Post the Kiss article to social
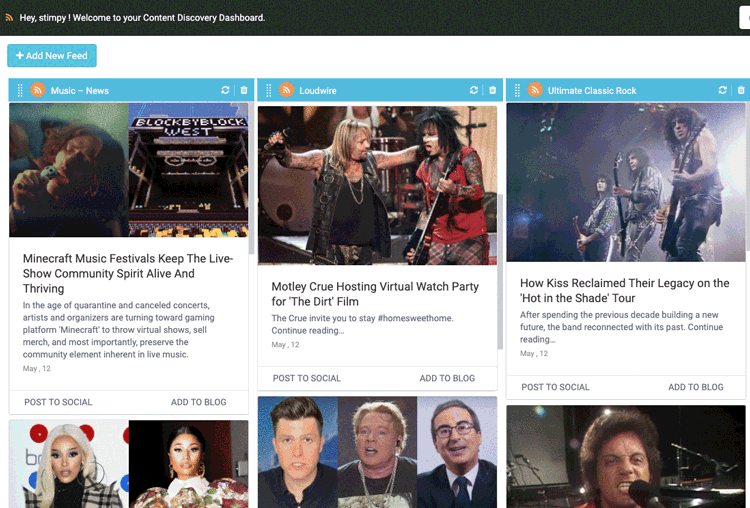This screenshot has height=508, width=750. click(555, 387)
